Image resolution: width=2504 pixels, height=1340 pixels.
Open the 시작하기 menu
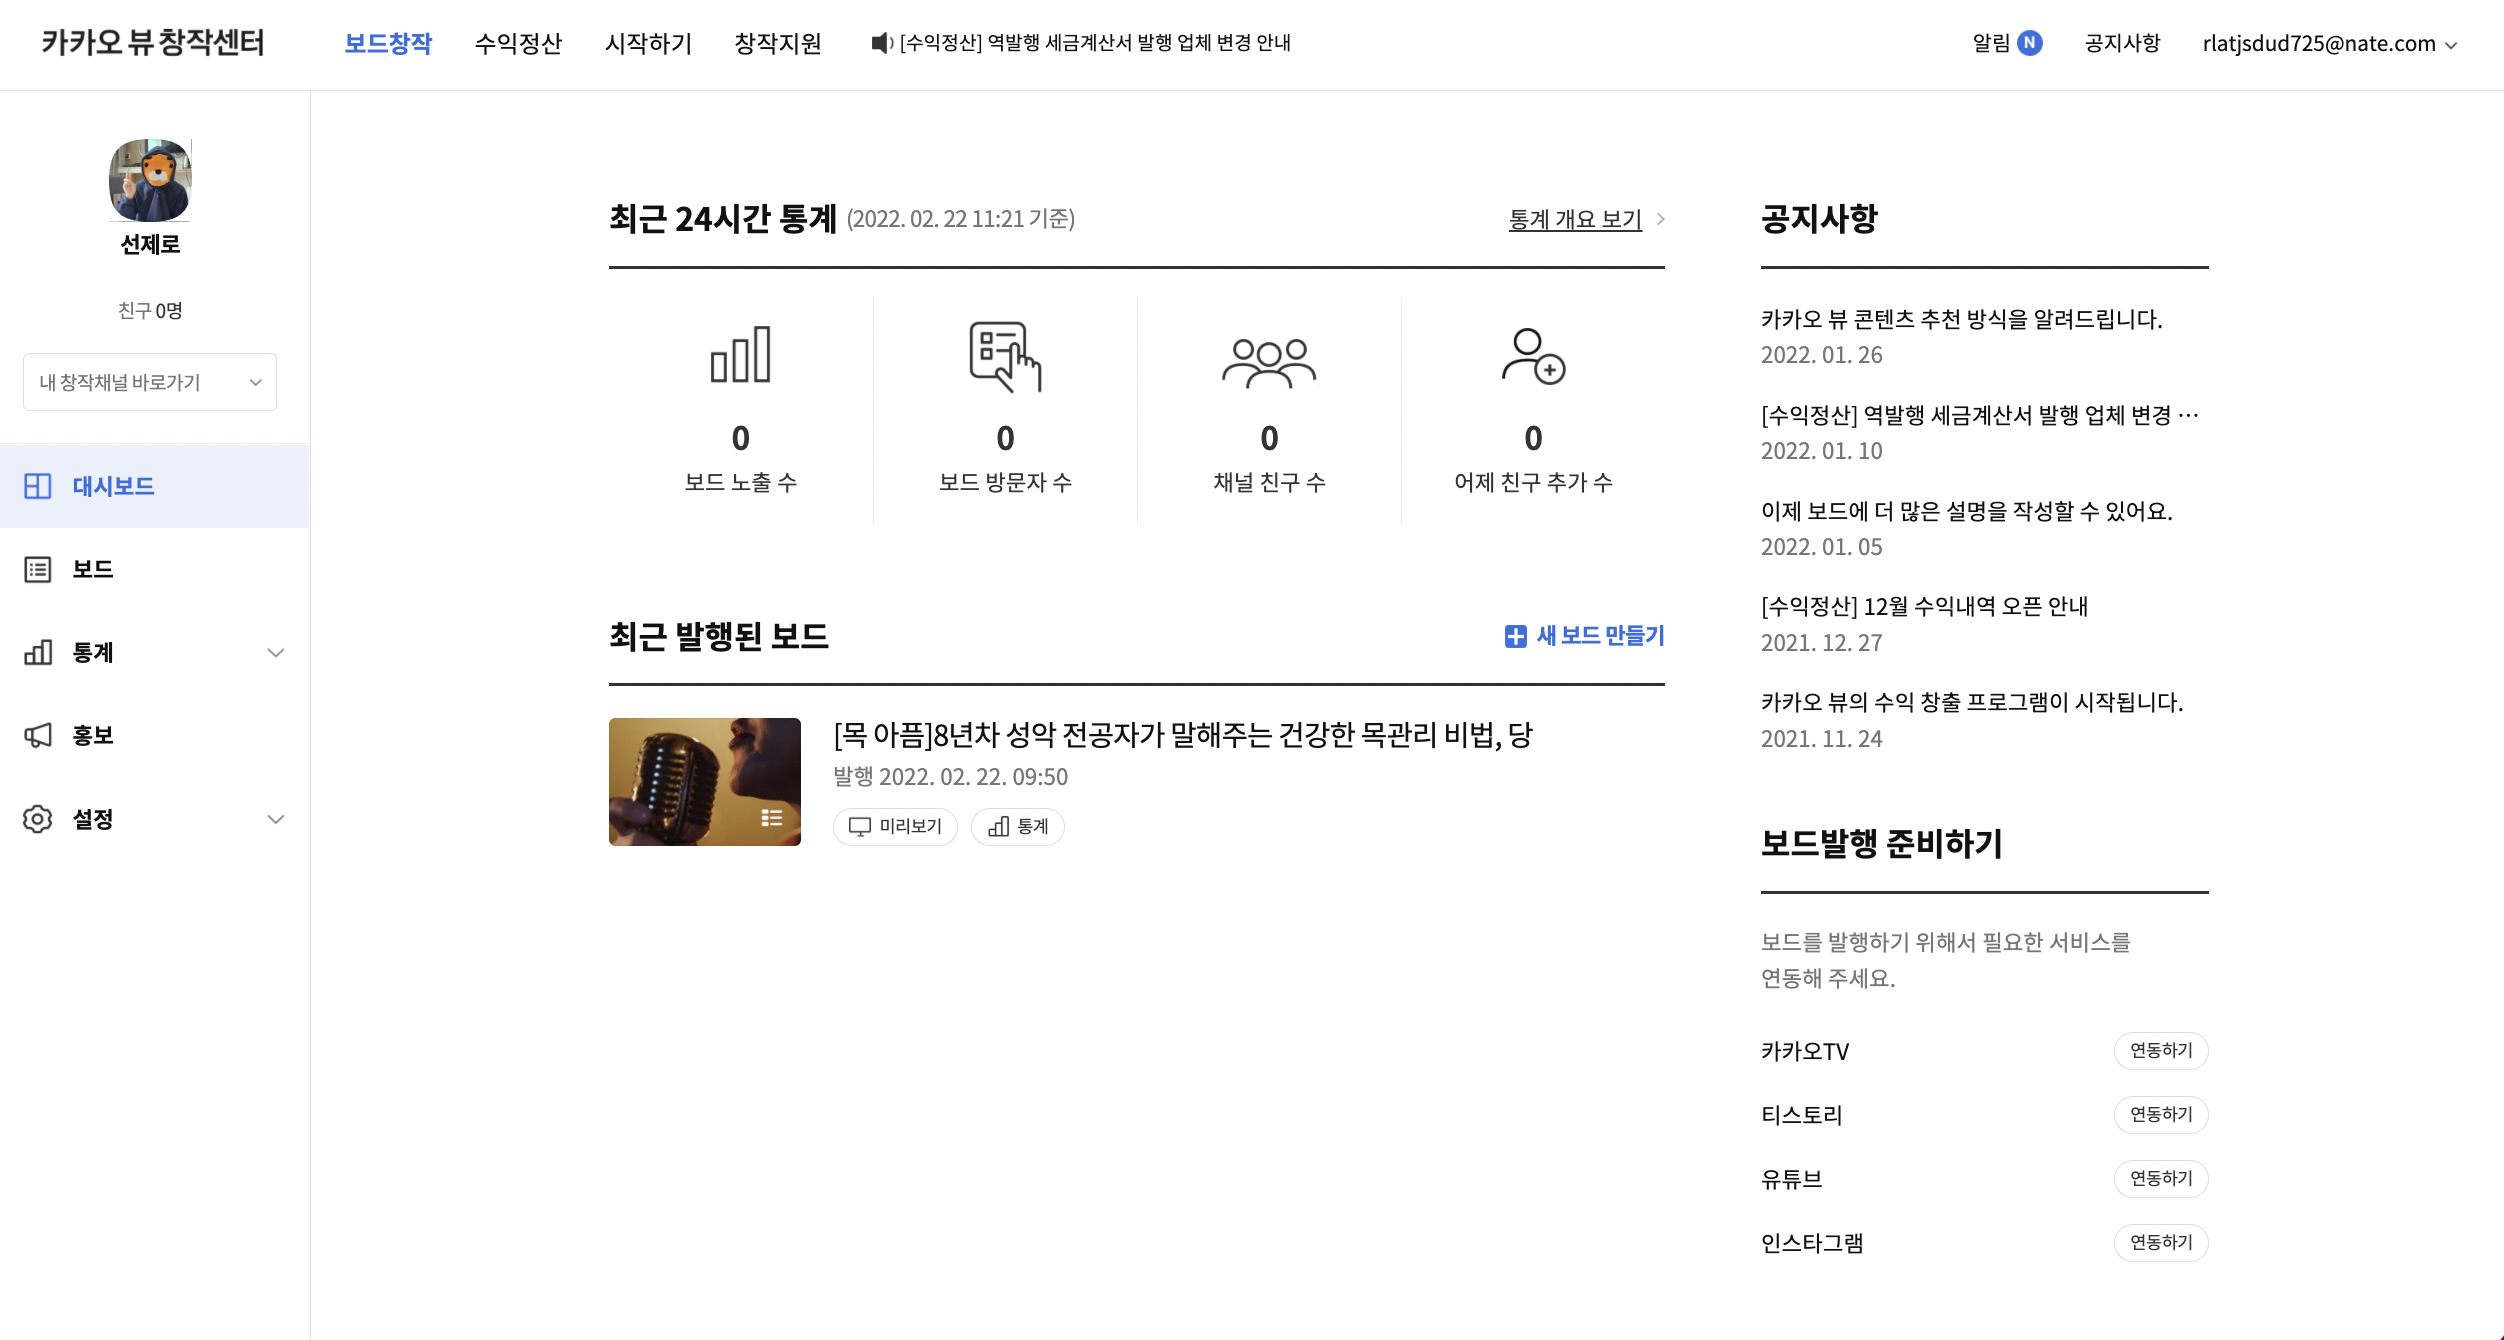648,43
